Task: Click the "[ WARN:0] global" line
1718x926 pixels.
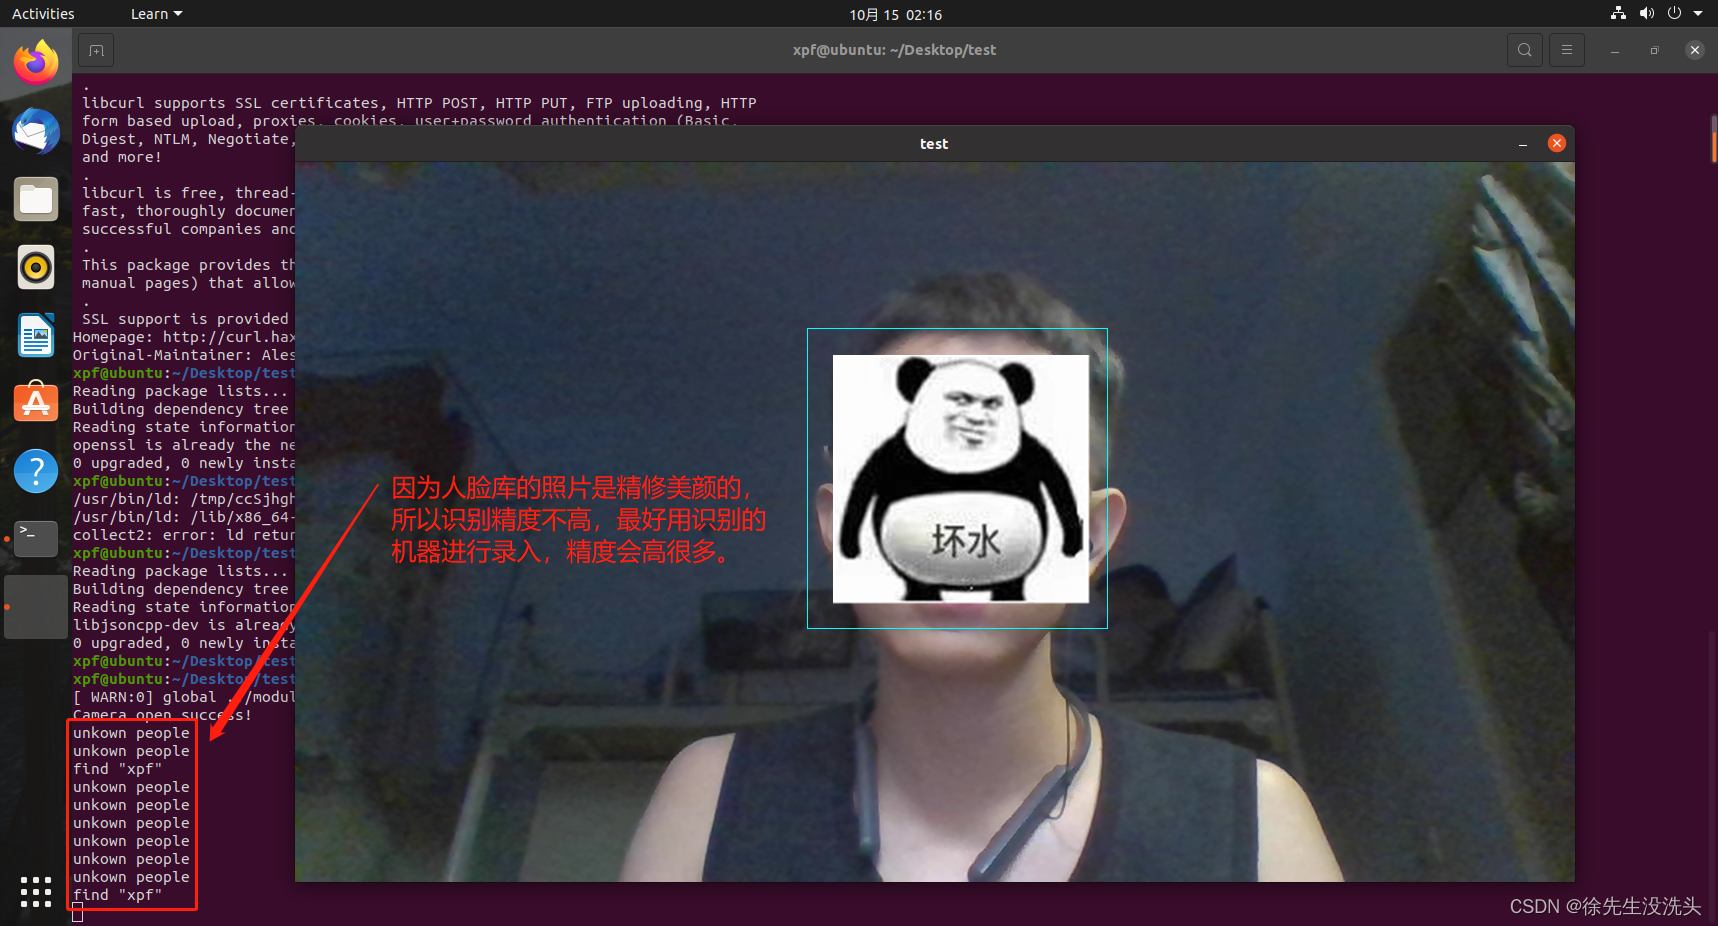Action: 184,697
